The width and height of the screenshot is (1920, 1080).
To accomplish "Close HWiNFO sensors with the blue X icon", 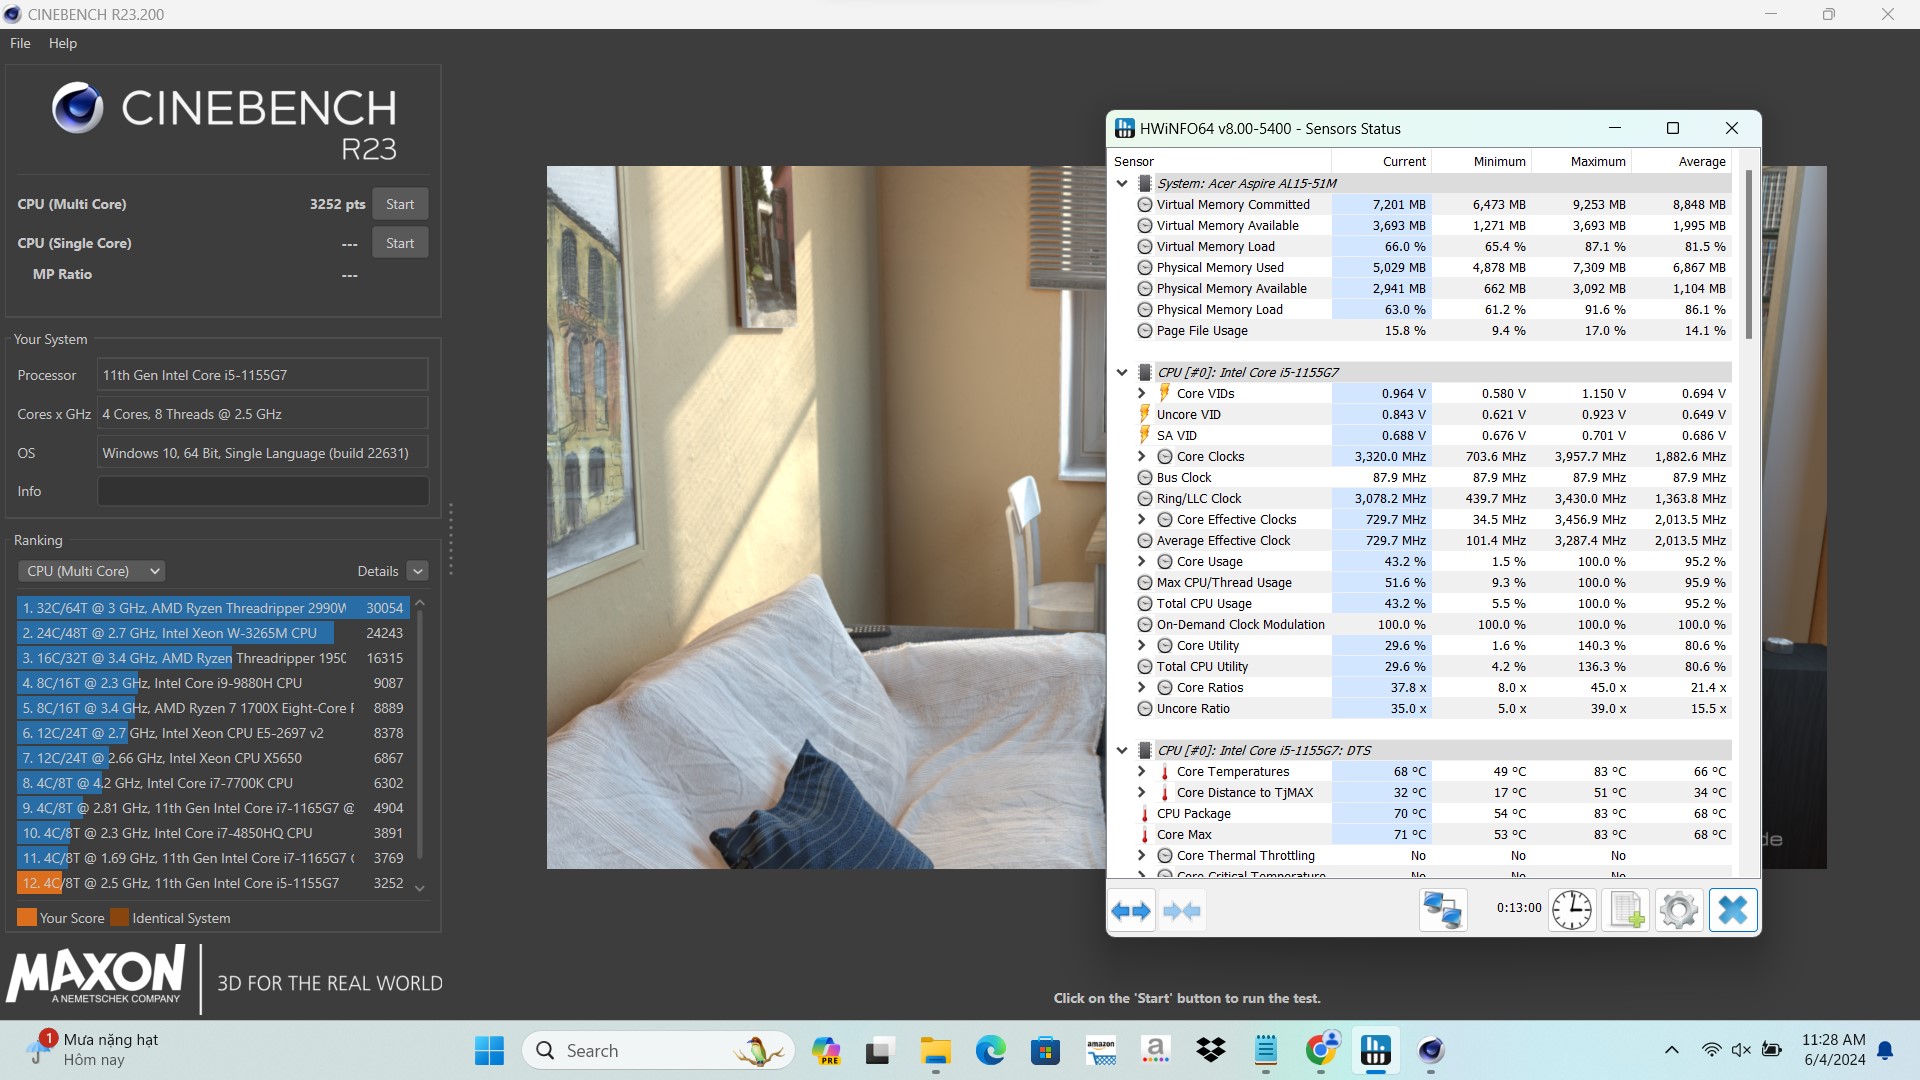I will (1733, 911).
